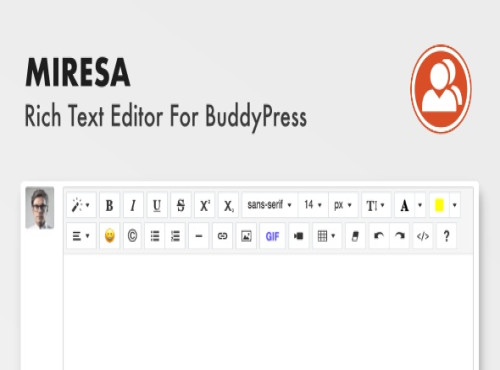Redo the last action
Viewport: 500px width, 370px height.
(399, 236)
